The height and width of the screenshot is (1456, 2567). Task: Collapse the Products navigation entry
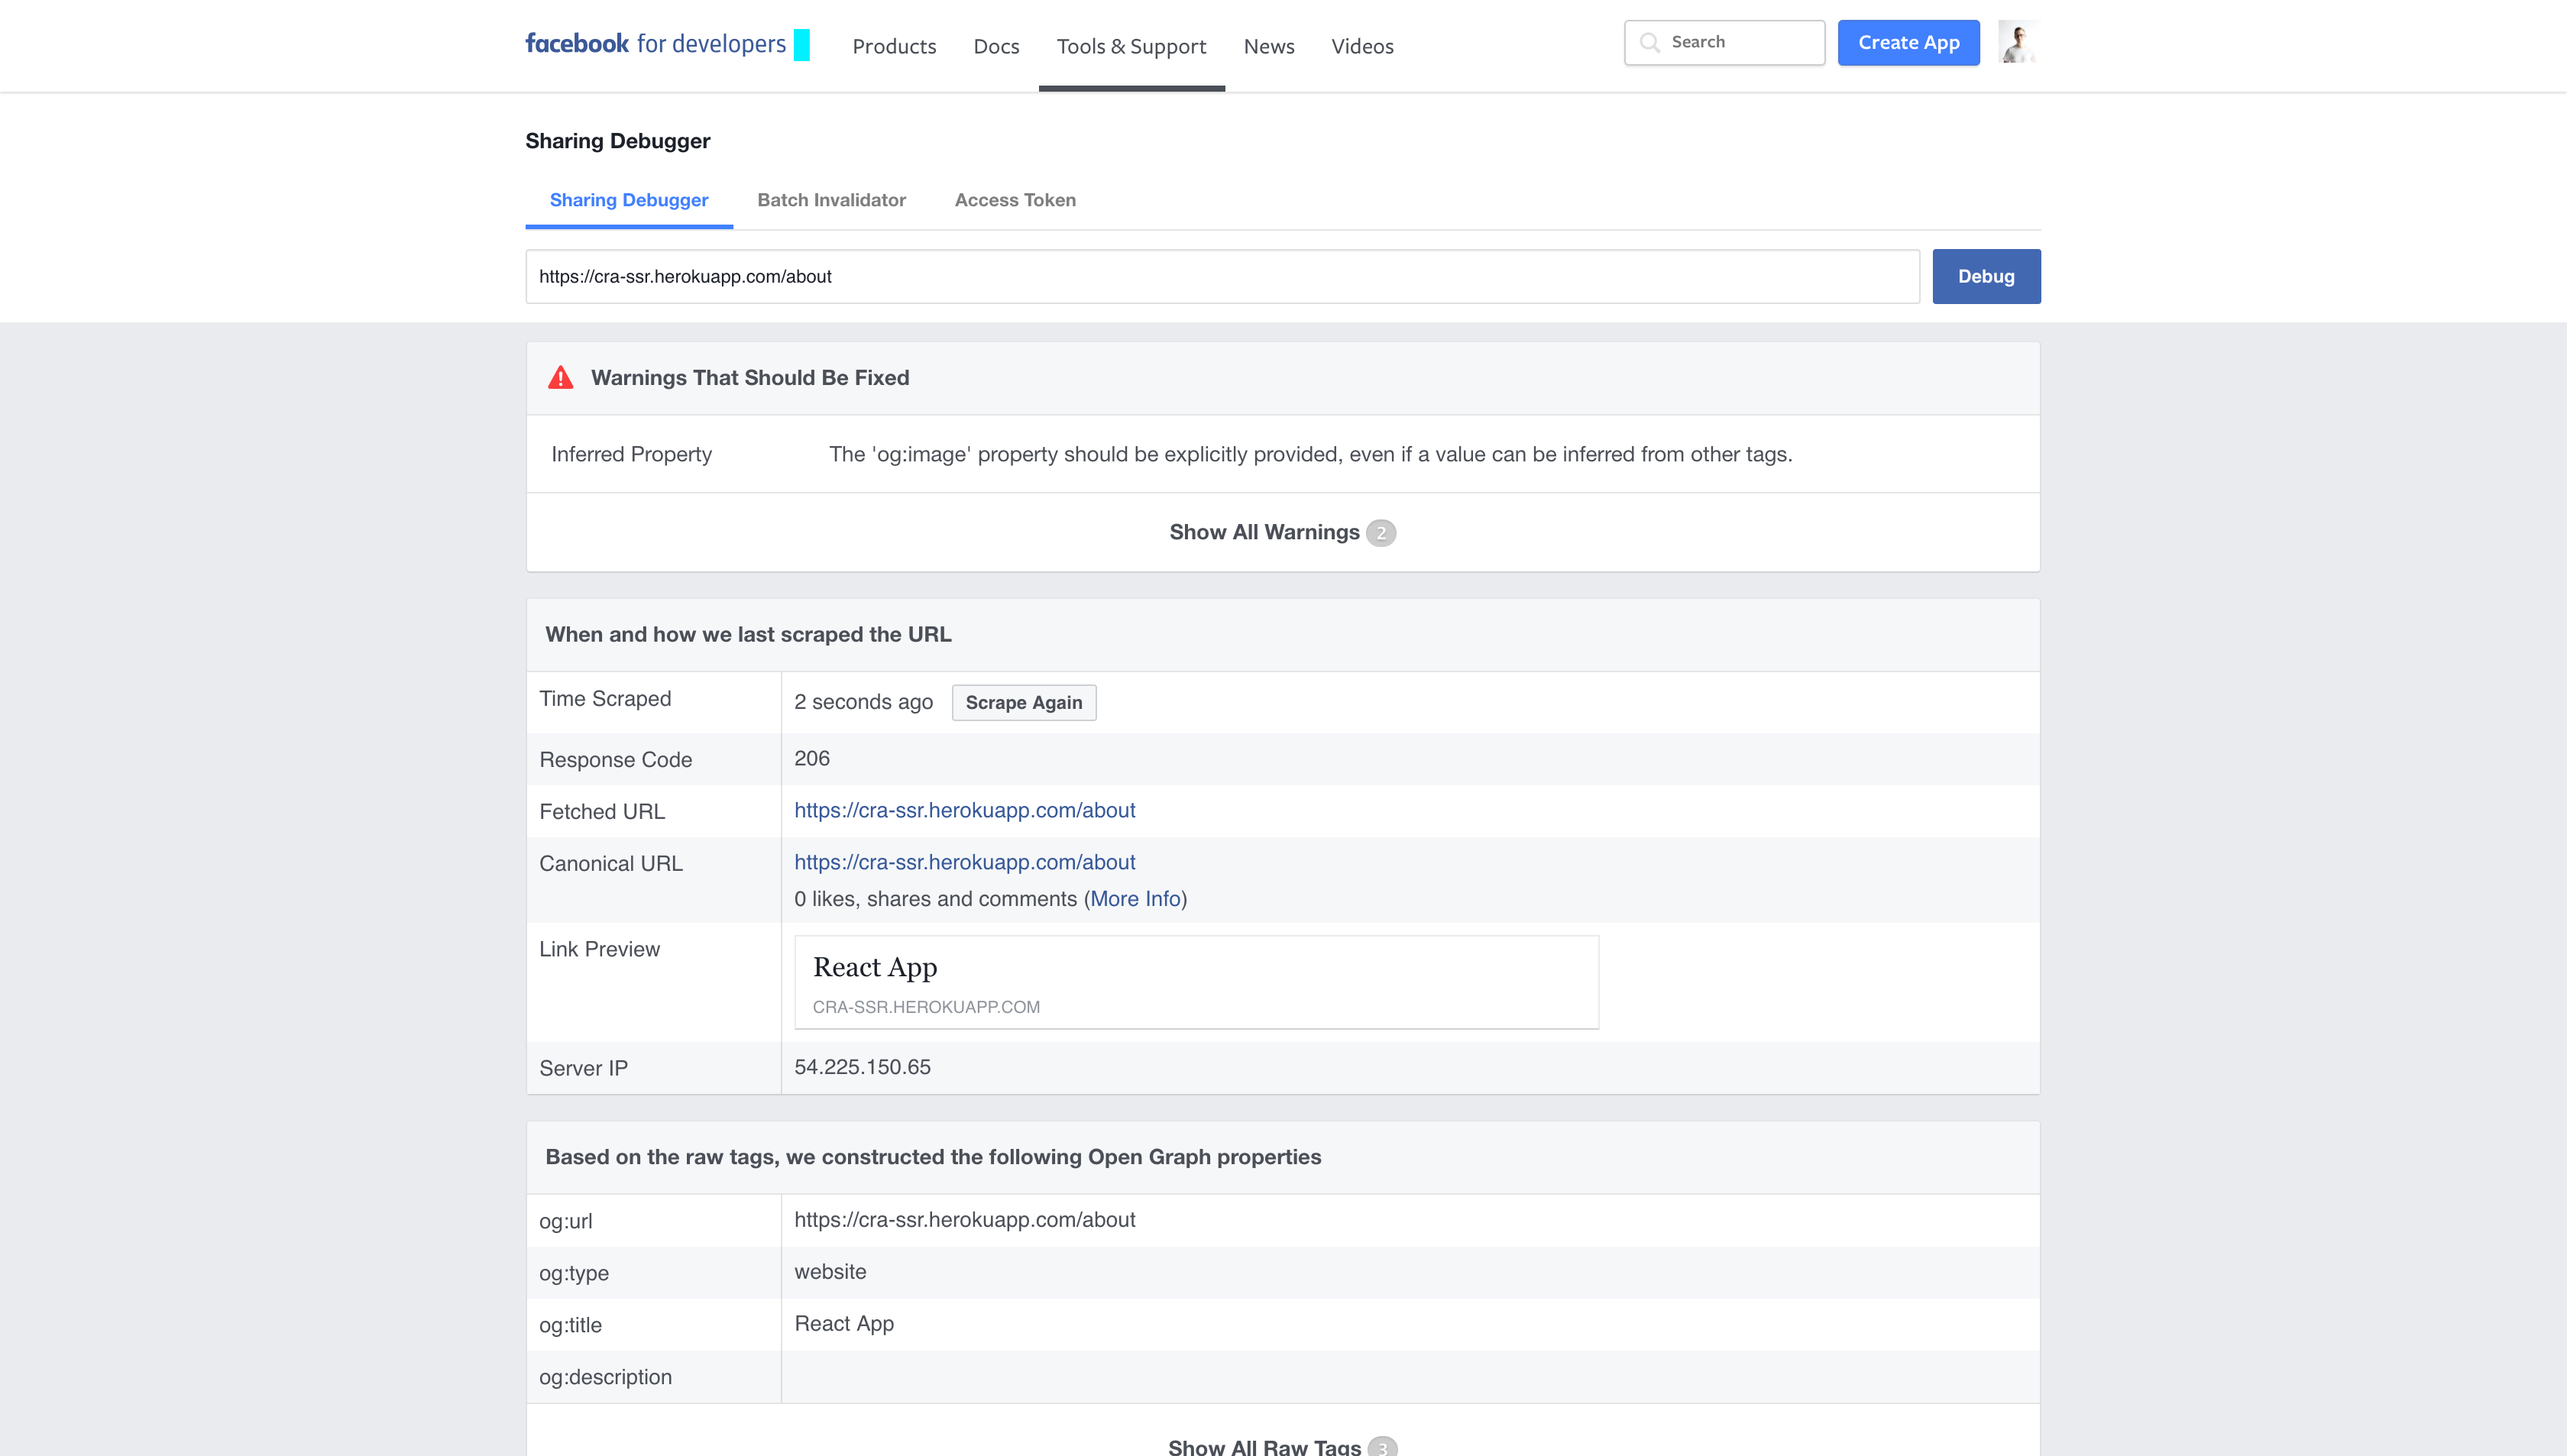(x=894, y=46)
